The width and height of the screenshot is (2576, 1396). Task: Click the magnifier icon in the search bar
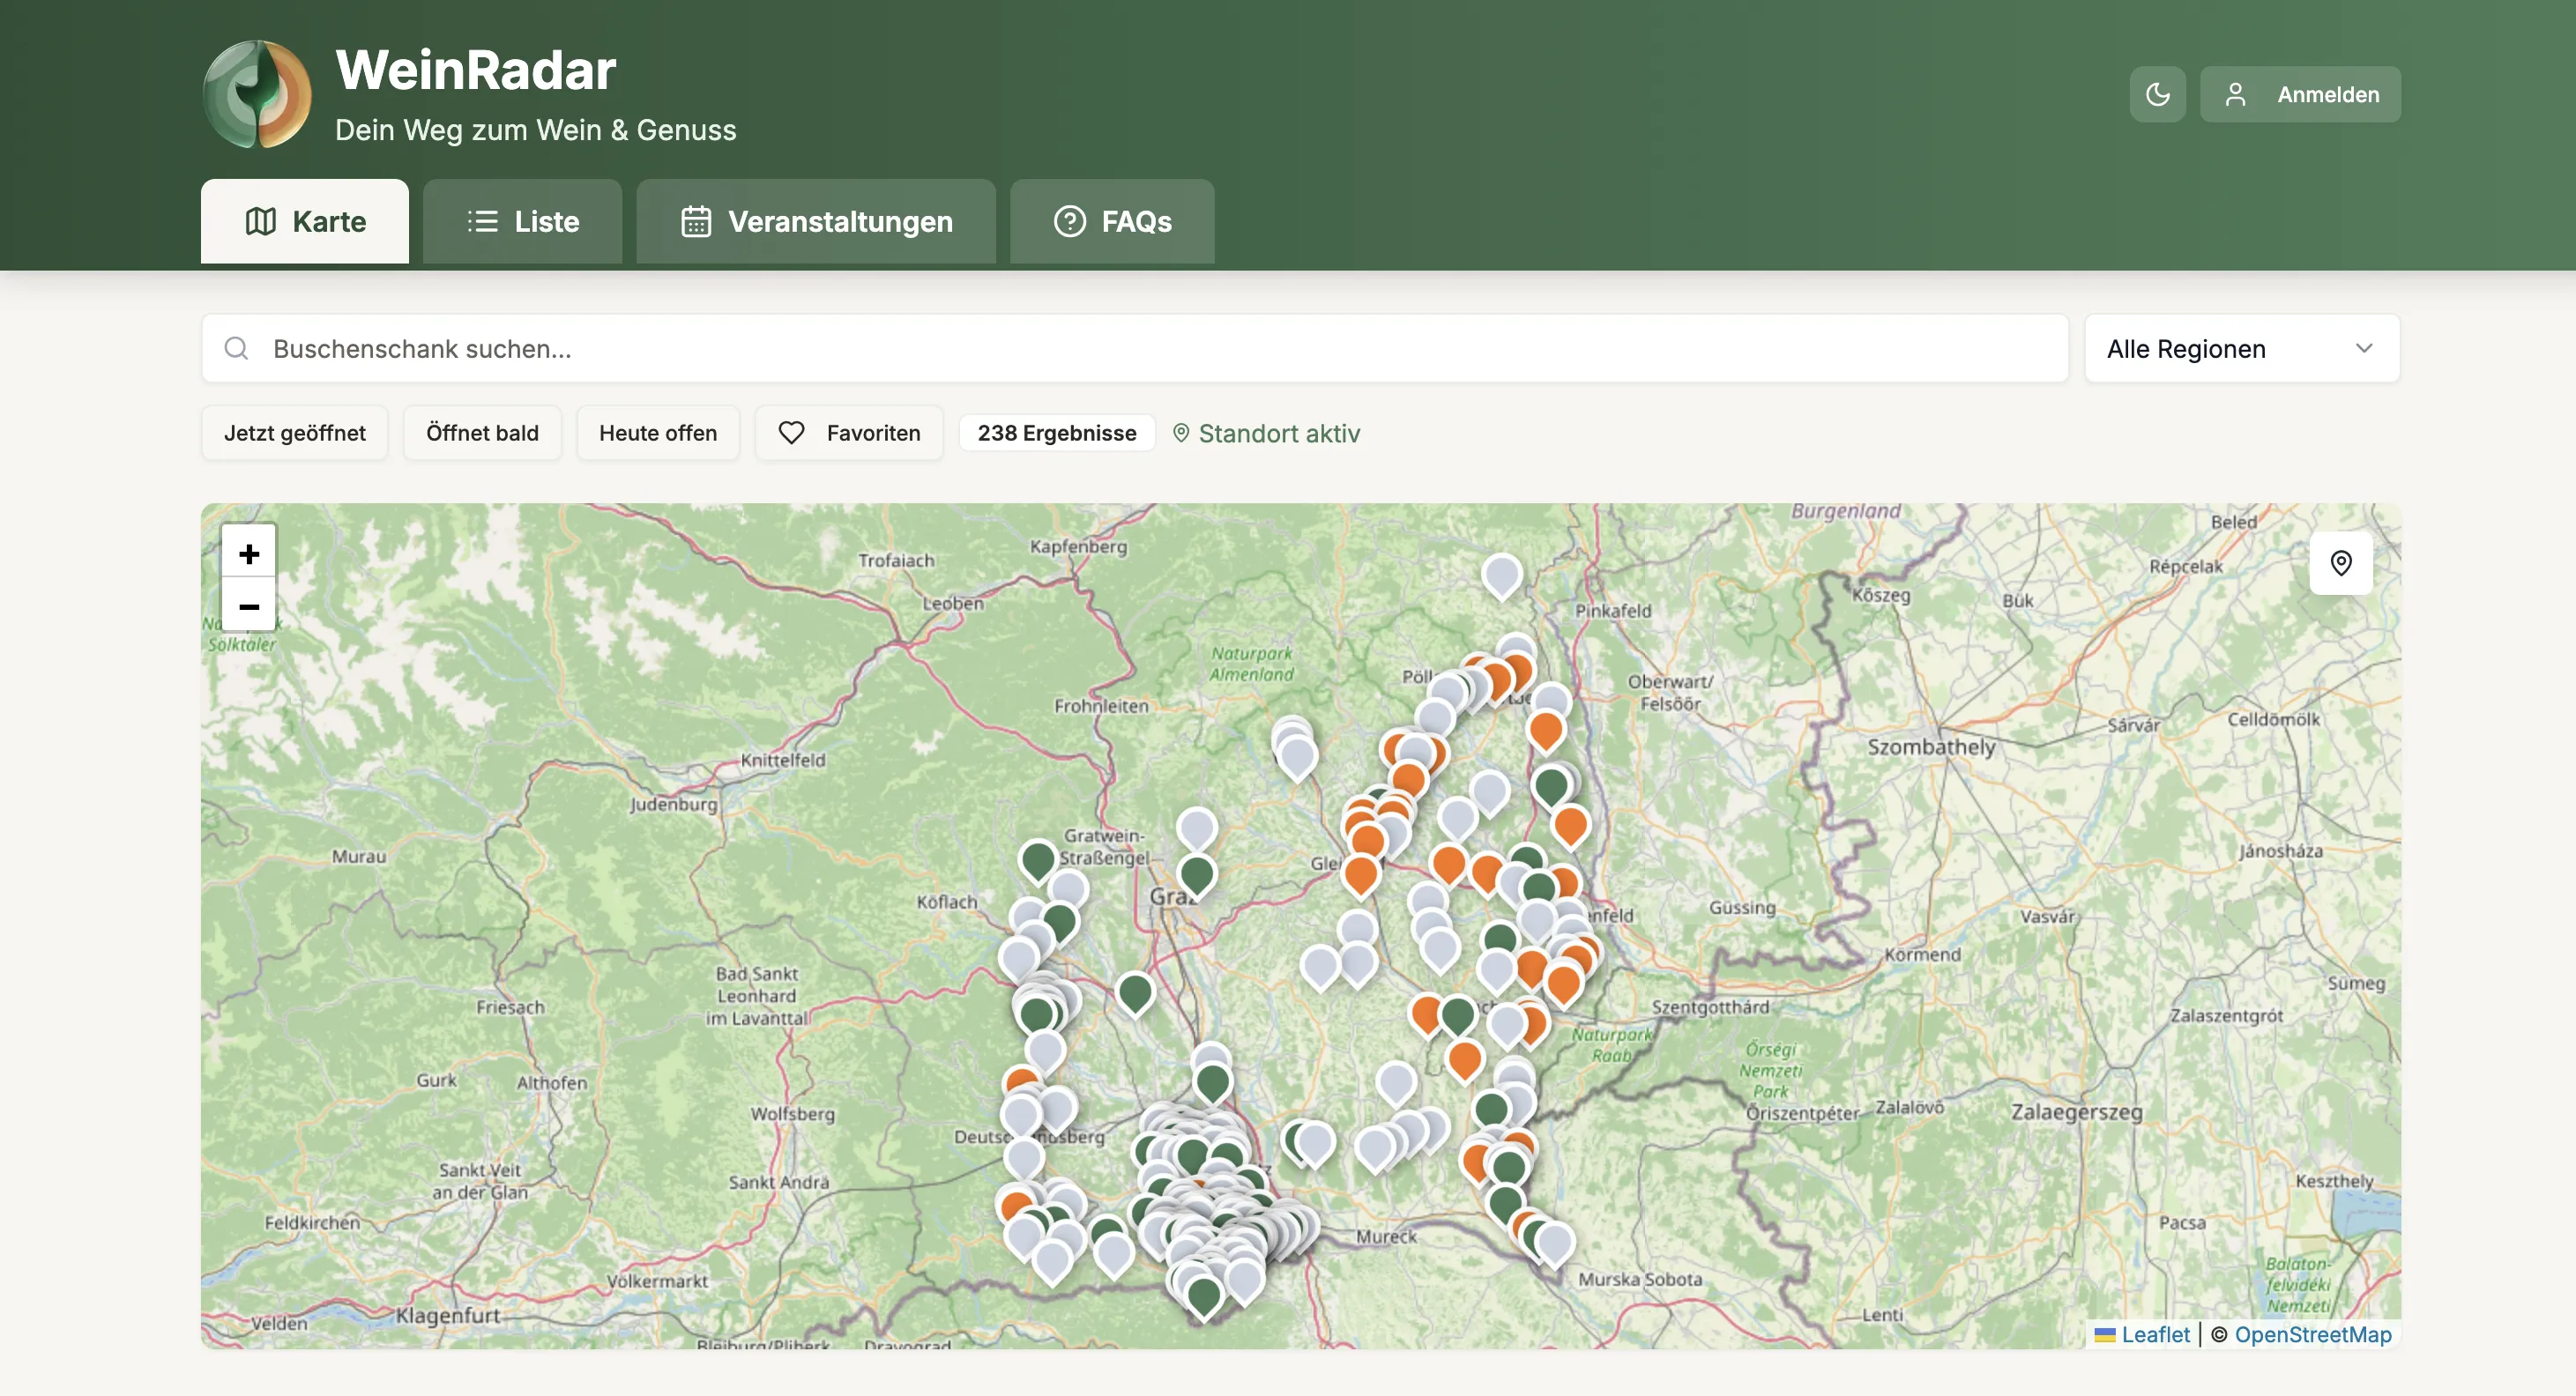pos(236,348)
